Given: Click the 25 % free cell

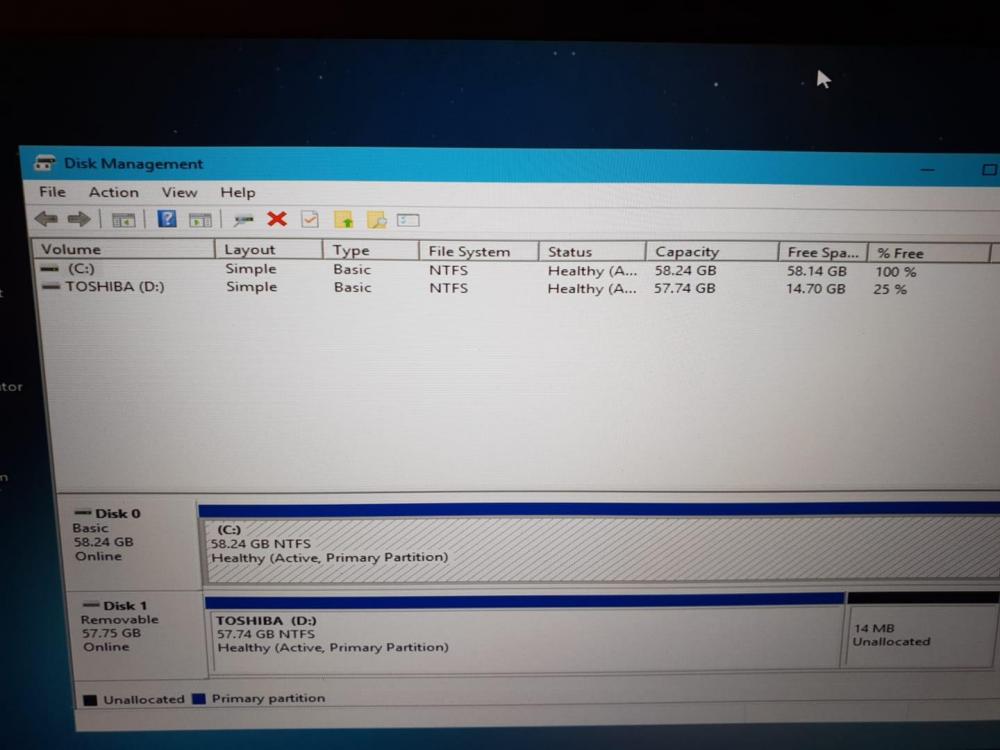Looking at the screenshot, I should (x=890, y=290).
